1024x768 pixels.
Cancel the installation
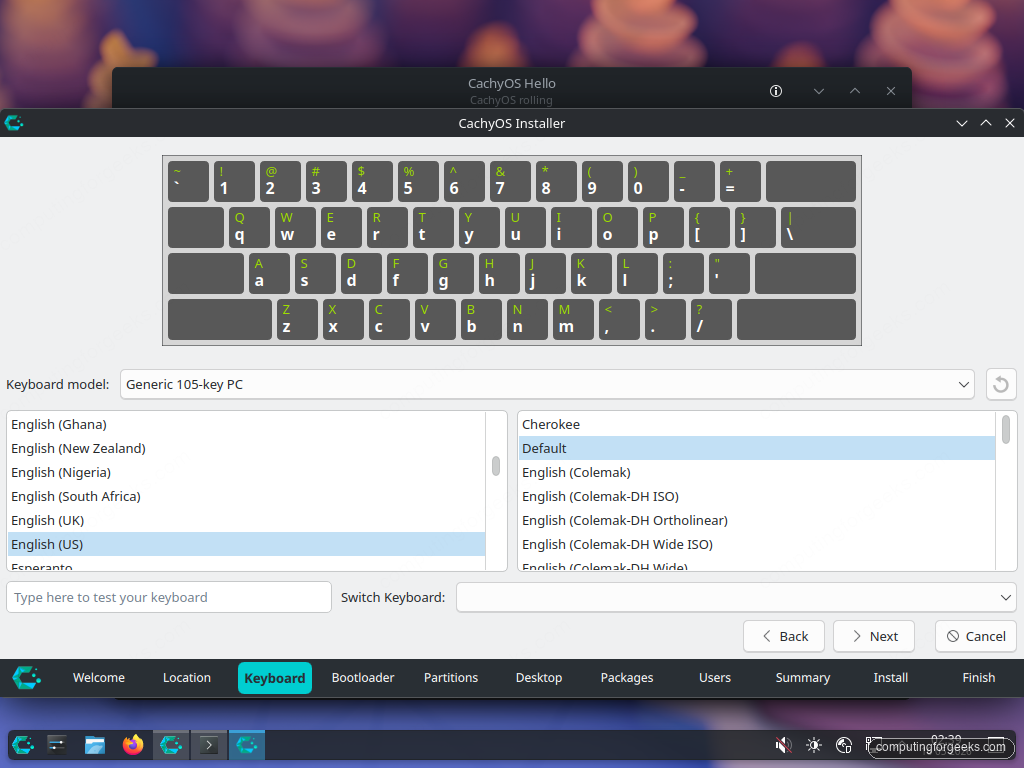[976, 636]
